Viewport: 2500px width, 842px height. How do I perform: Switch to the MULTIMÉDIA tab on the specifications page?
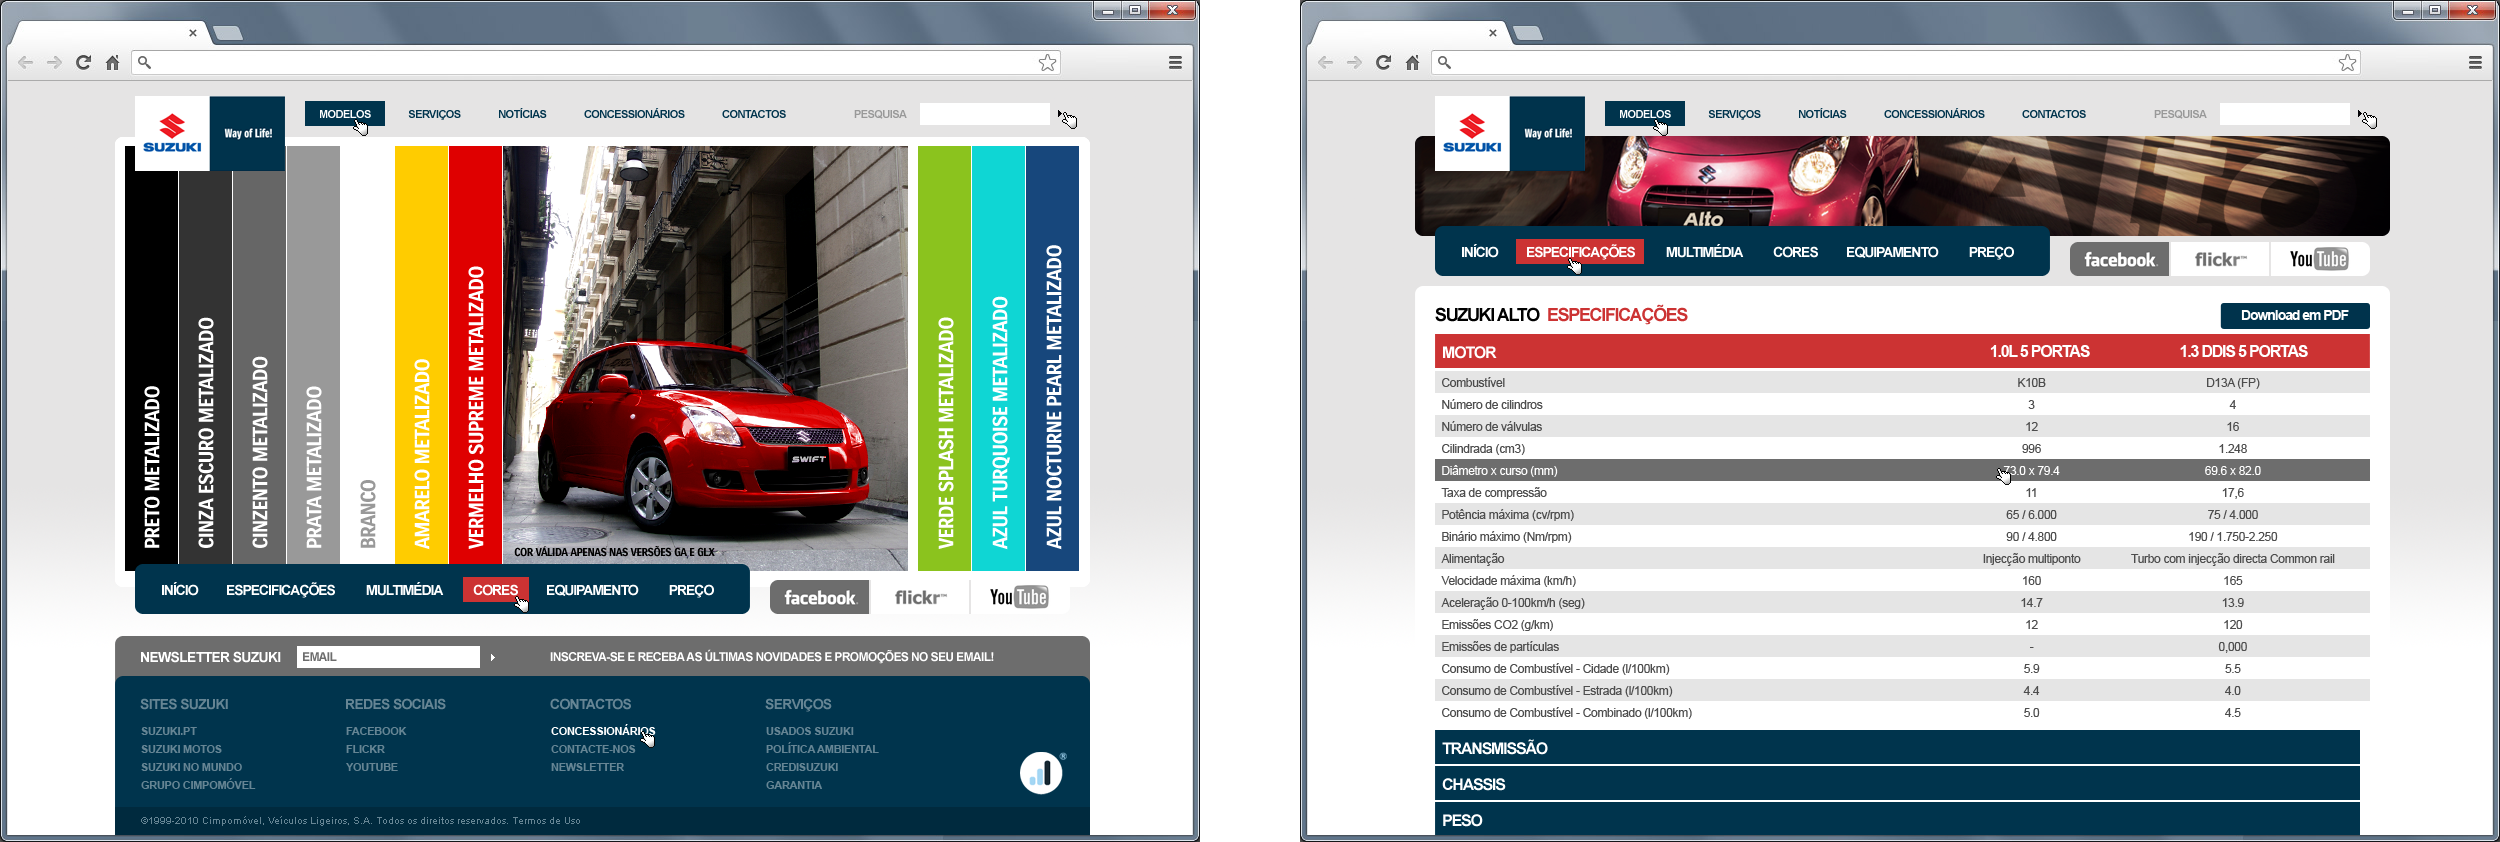tap(1703, 252)
